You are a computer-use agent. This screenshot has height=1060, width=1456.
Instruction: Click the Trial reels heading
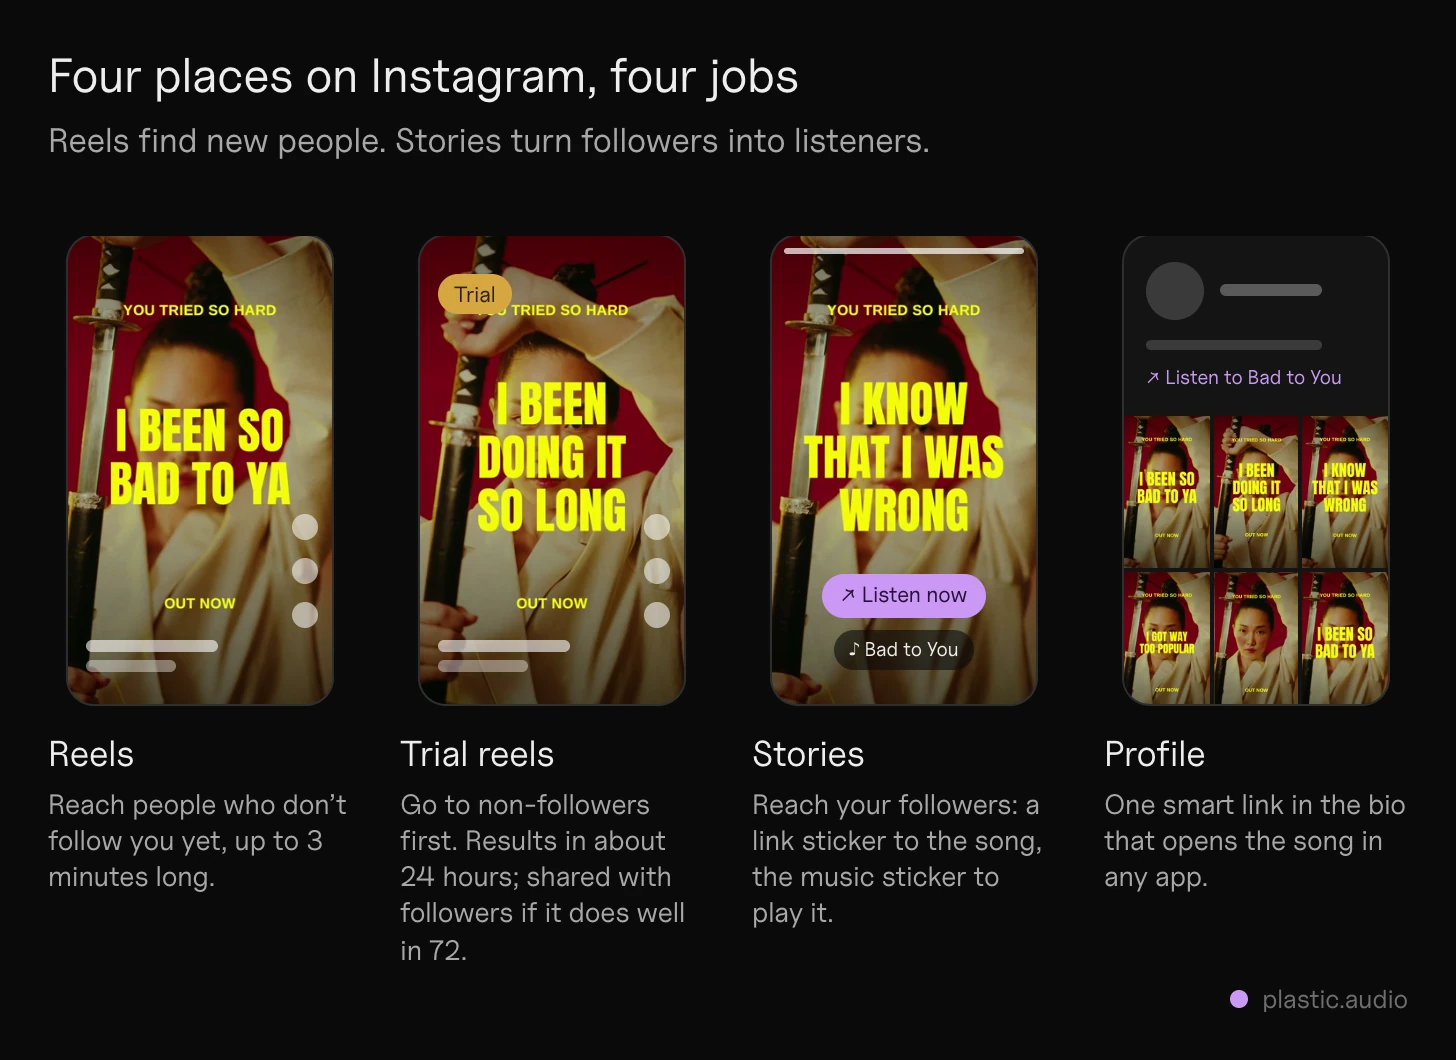coord(477,754)
